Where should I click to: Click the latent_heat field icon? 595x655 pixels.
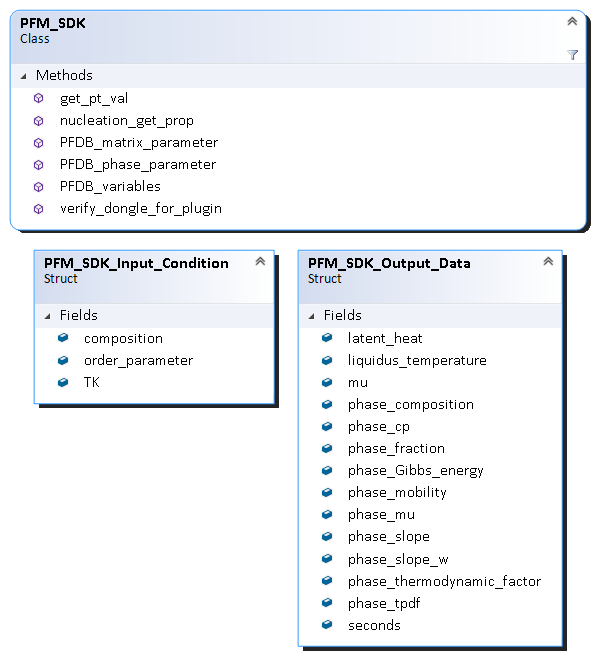327,338
